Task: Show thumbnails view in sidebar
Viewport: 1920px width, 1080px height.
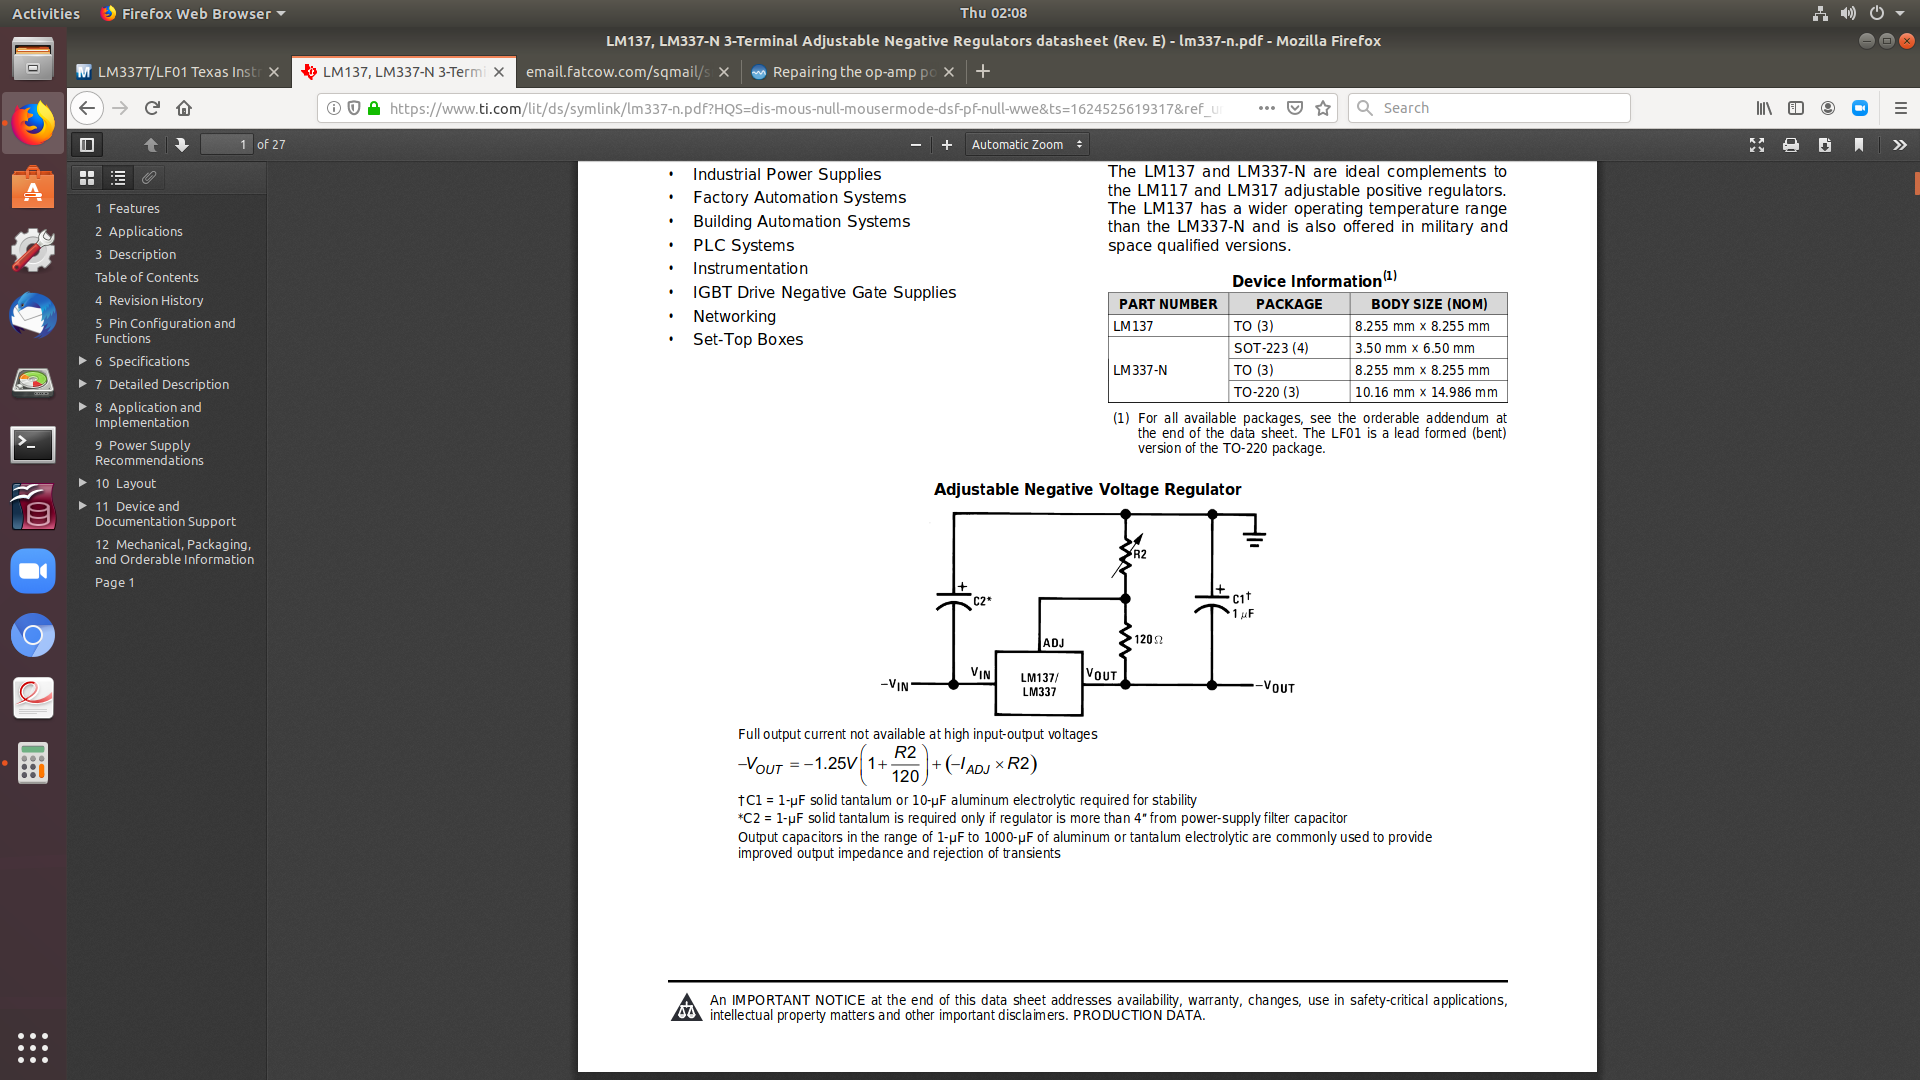Action: [x=87, y=177]
